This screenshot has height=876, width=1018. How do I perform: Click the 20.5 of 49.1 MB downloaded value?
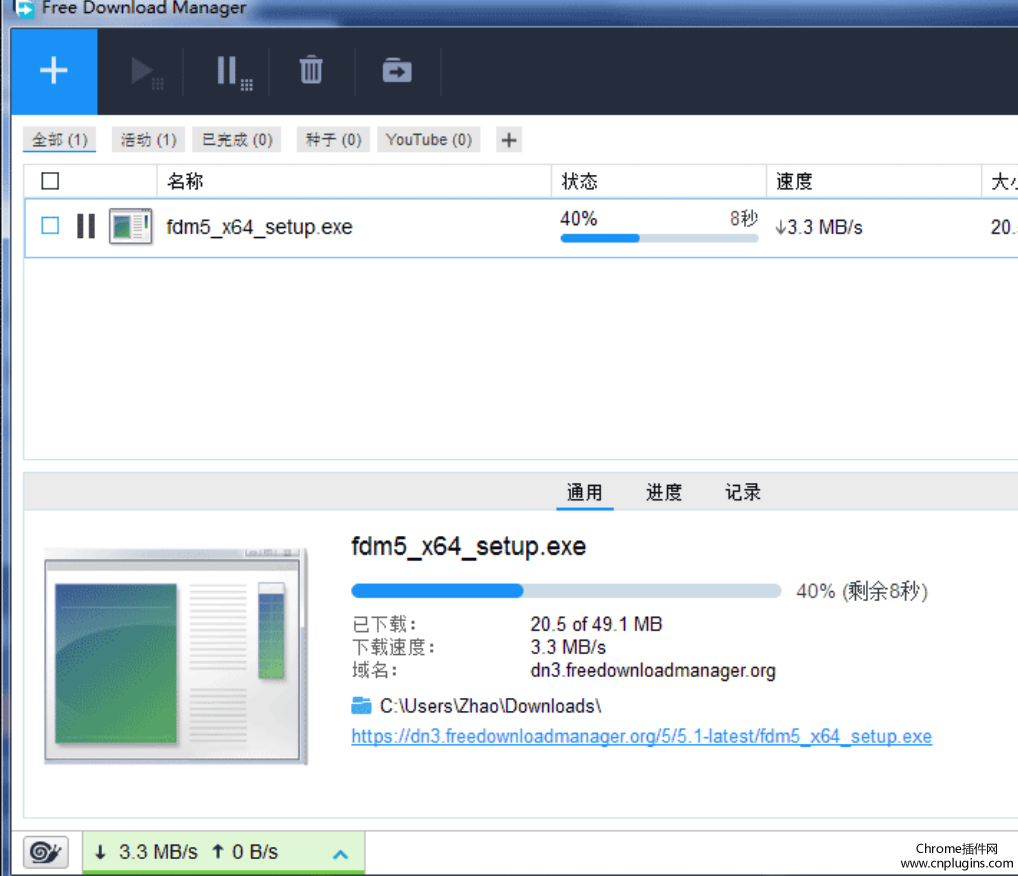coord(596,624)
